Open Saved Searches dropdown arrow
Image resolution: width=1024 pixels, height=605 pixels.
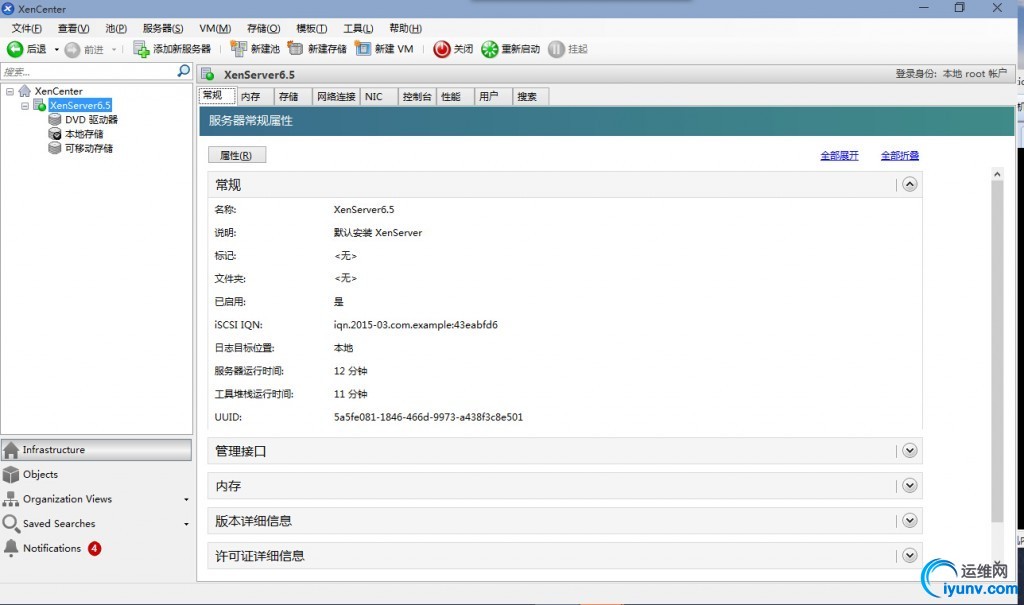coord(186,524)
